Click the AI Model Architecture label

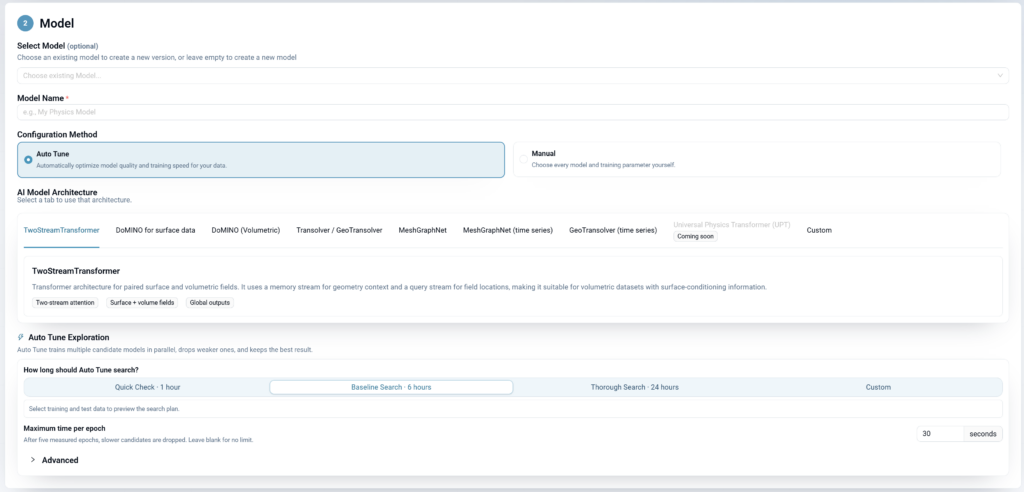(x=57, y=192)
